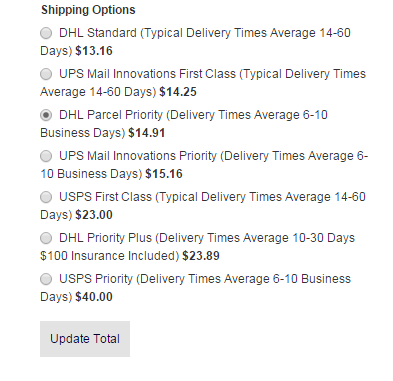Click the DHL Standard label text
The height and width of the screenshot is (381, 393).
click(x=98, y=33)
